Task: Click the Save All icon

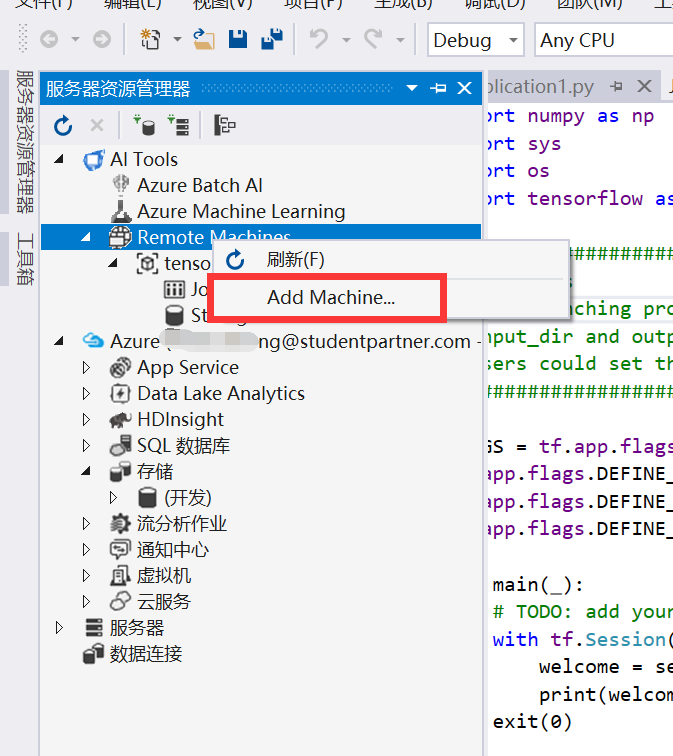Action: 272,39
